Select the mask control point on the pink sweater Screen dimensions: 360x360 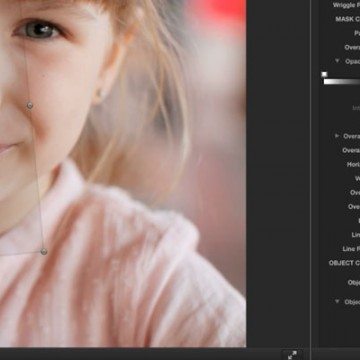click(x=44, y=251)
